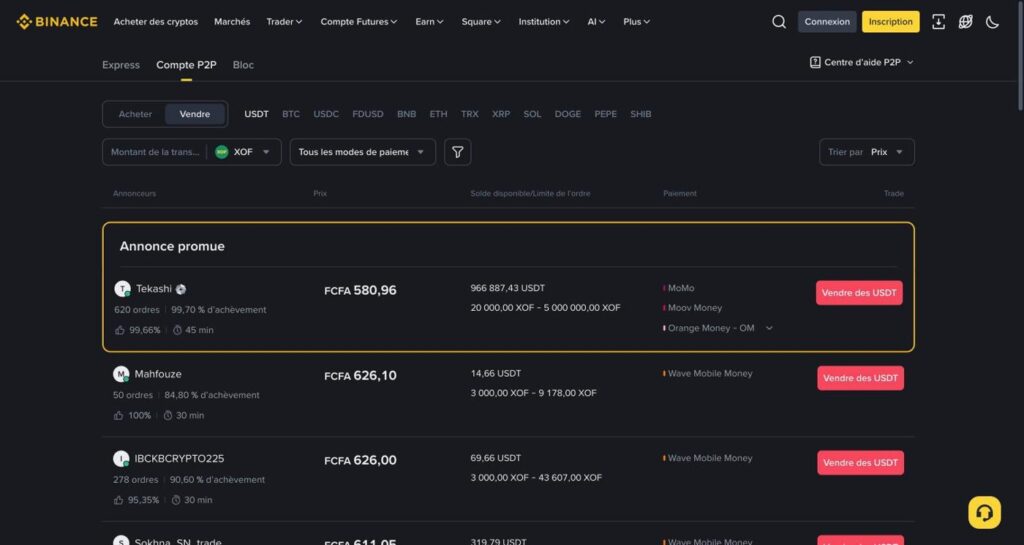The height and width of the screenshot is (545, 1024).
Task: Open the search magnifier icon
Action: pyautogui.click(x=778, y=22)
